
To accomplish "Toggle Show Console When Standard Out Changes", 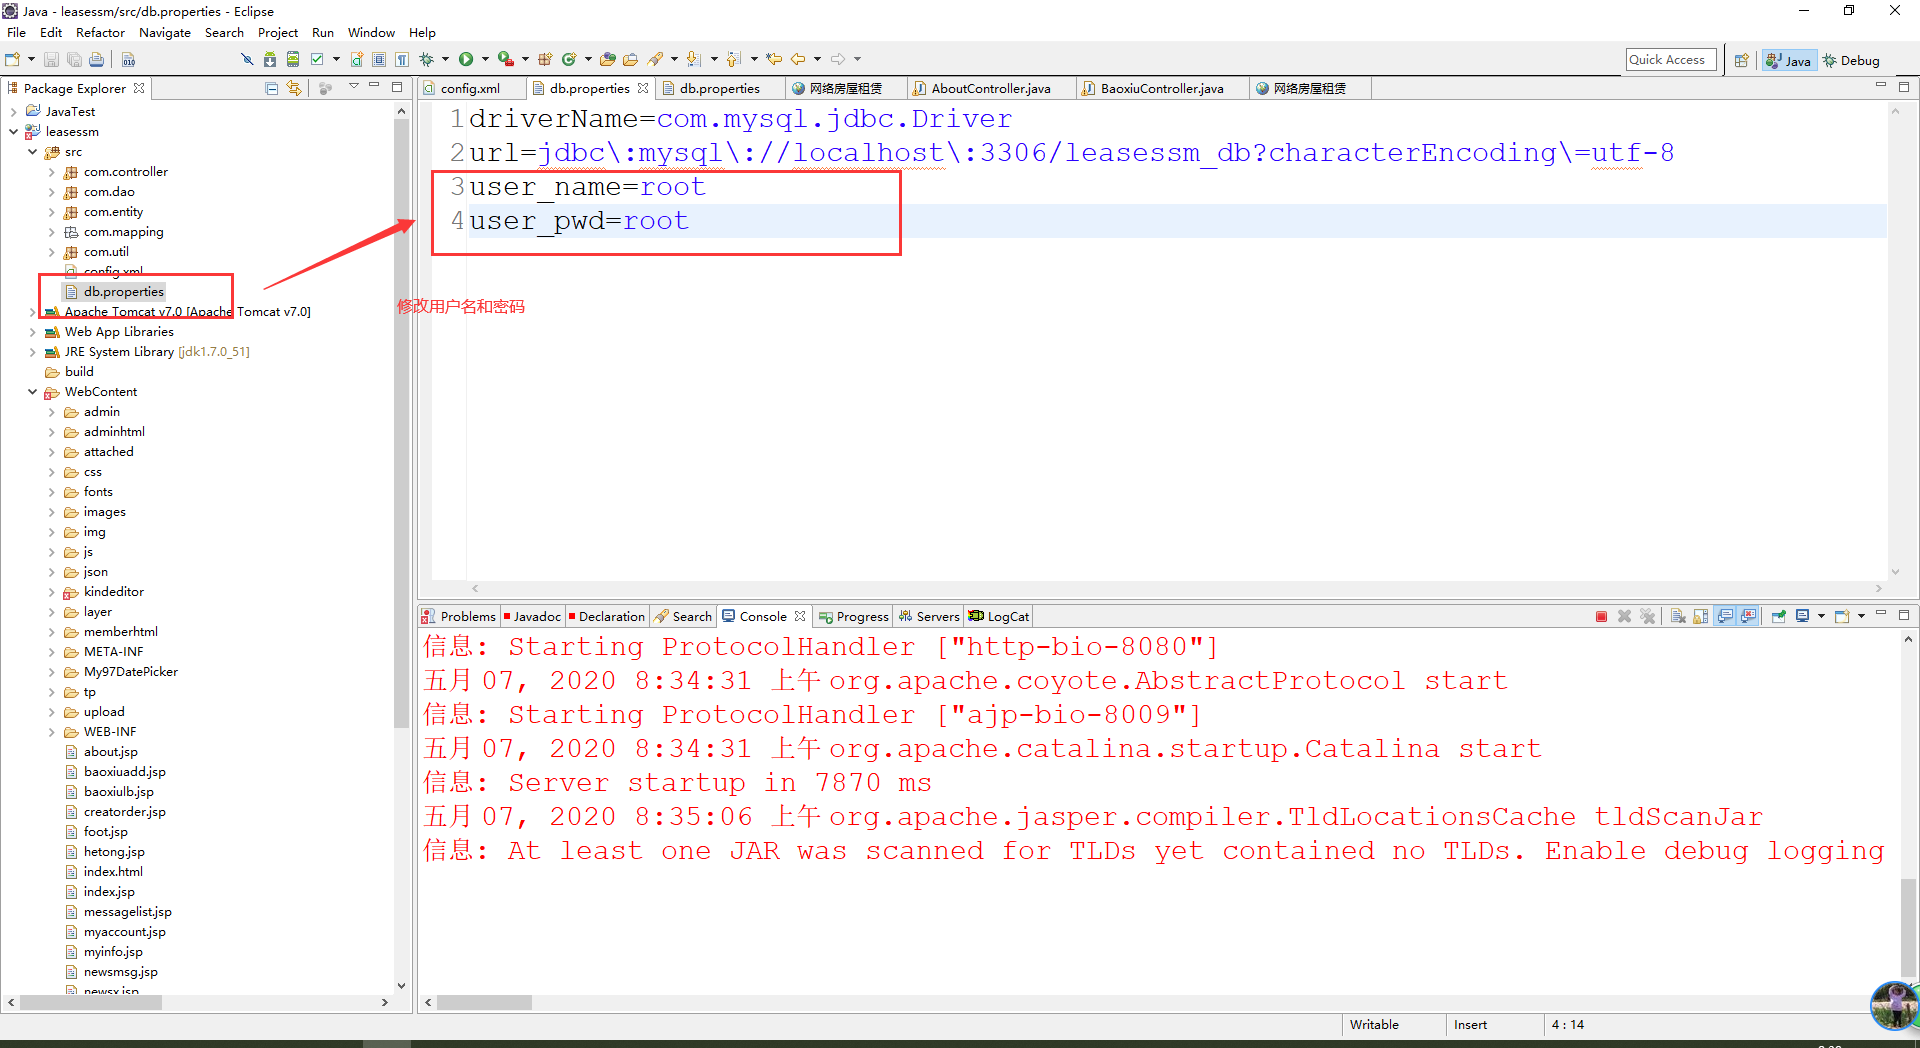I will (1725, 616).
